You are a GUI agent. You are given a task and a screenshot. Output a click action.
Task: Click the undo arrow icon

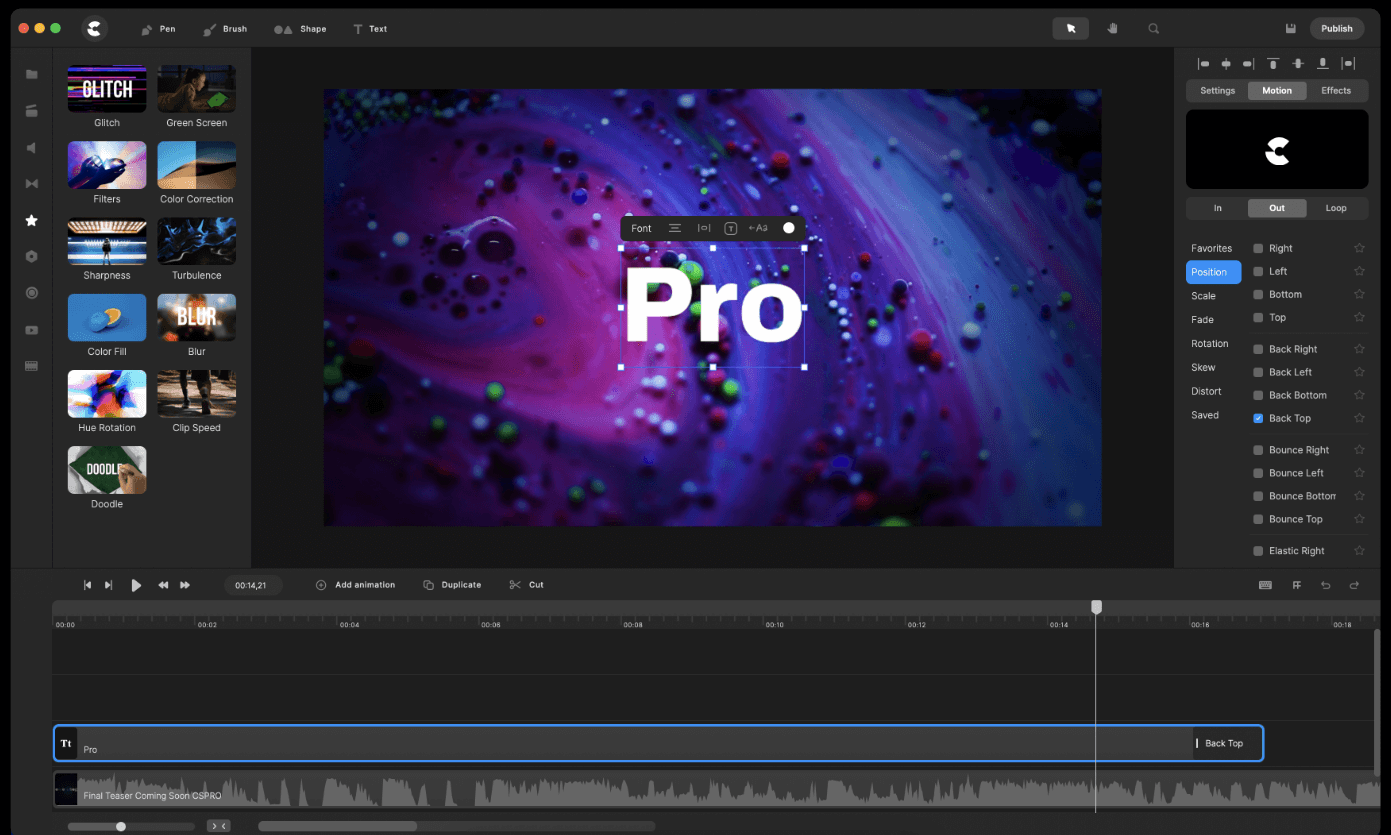[x=1326, y=585]
